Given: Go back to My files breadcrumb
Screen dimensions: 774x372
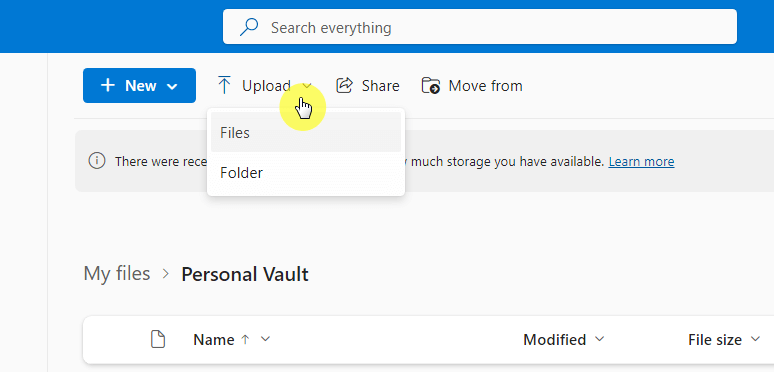Looking at the screenshot, I should tap(116, 273).
